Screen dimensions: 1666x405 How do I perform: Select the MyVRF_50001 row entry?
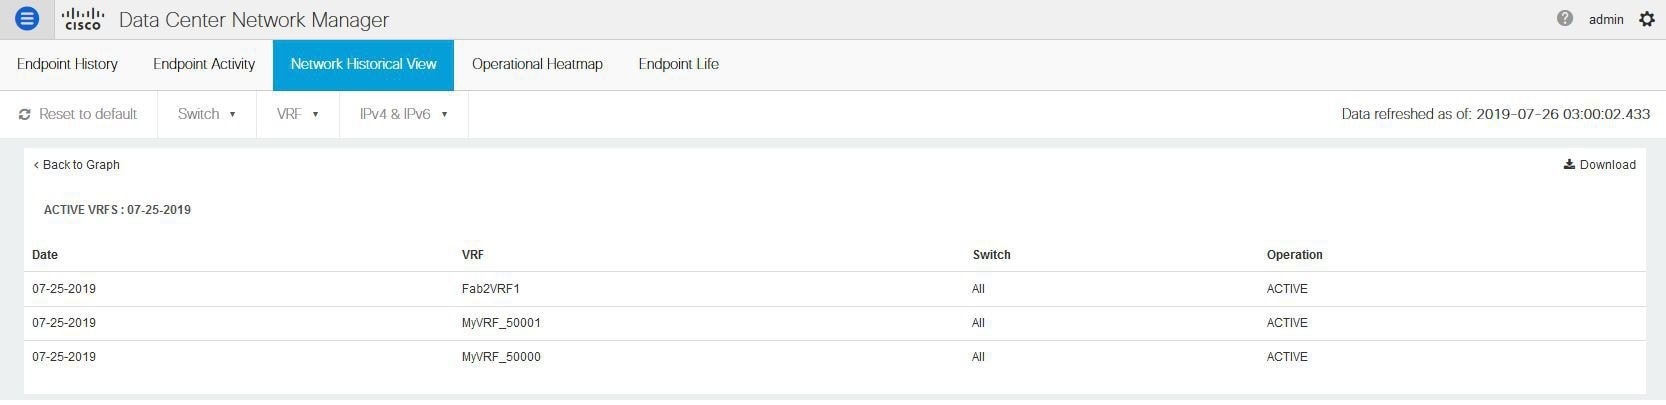click(x=501, y=323)
